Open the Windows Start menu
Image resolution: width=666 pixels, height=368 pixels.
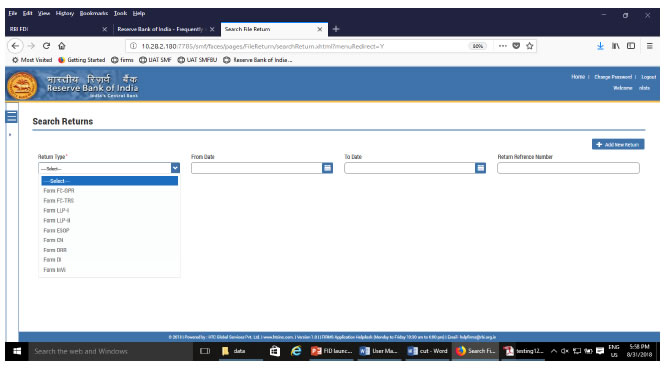(17, 351)
